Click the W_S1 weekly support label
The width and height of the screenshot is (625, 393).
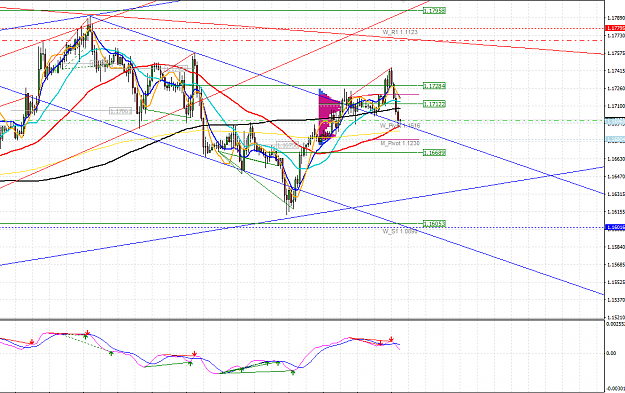(400, 231)
